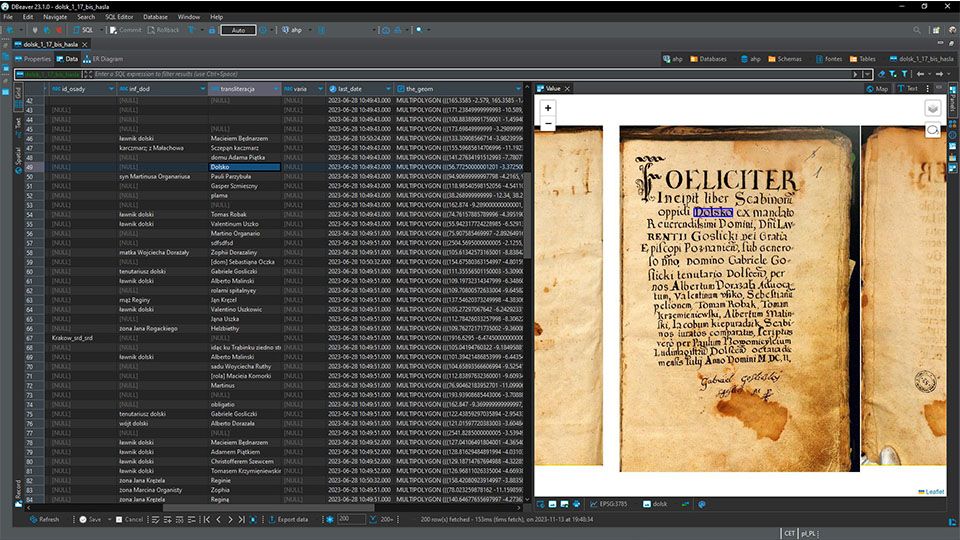Zoom out on the map viewer
This screenshot has height=540, width=960.
coord(548,124)
